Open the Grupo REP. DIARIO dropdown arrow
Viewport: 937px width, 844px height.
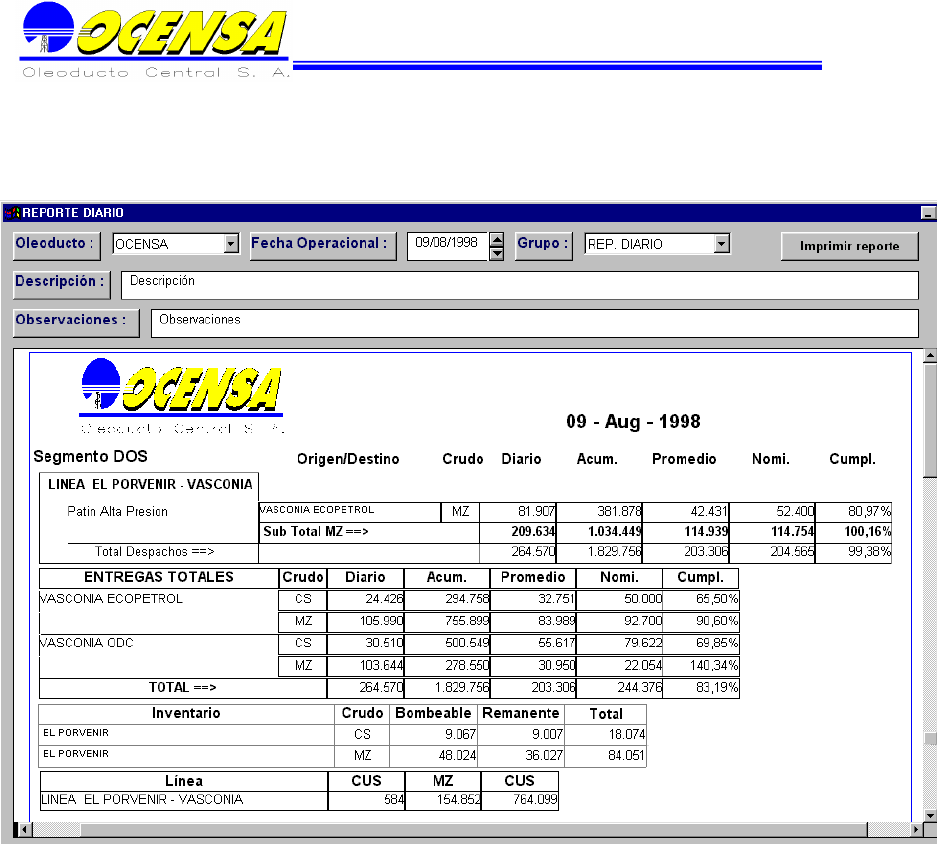(x=722, y=243)
